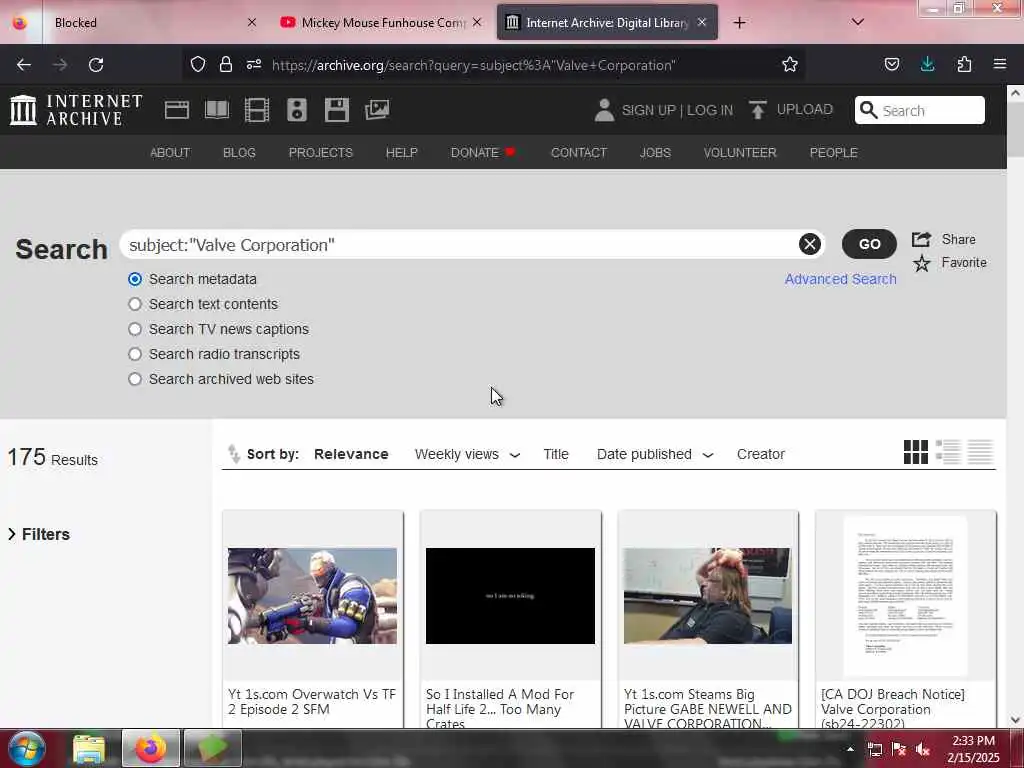Click SIGN UP | LOG IN link
This screenshot has width=1024, height=768.
tap(677, 110)
